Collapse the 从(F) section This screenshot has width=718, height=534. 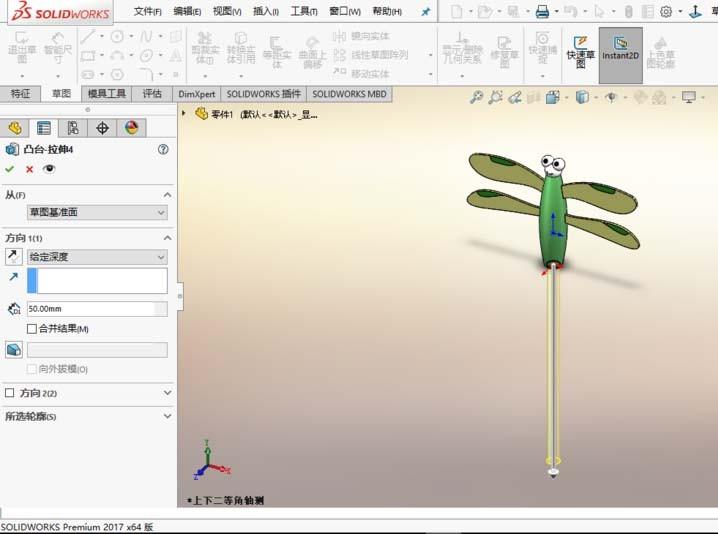pos(168,195)
